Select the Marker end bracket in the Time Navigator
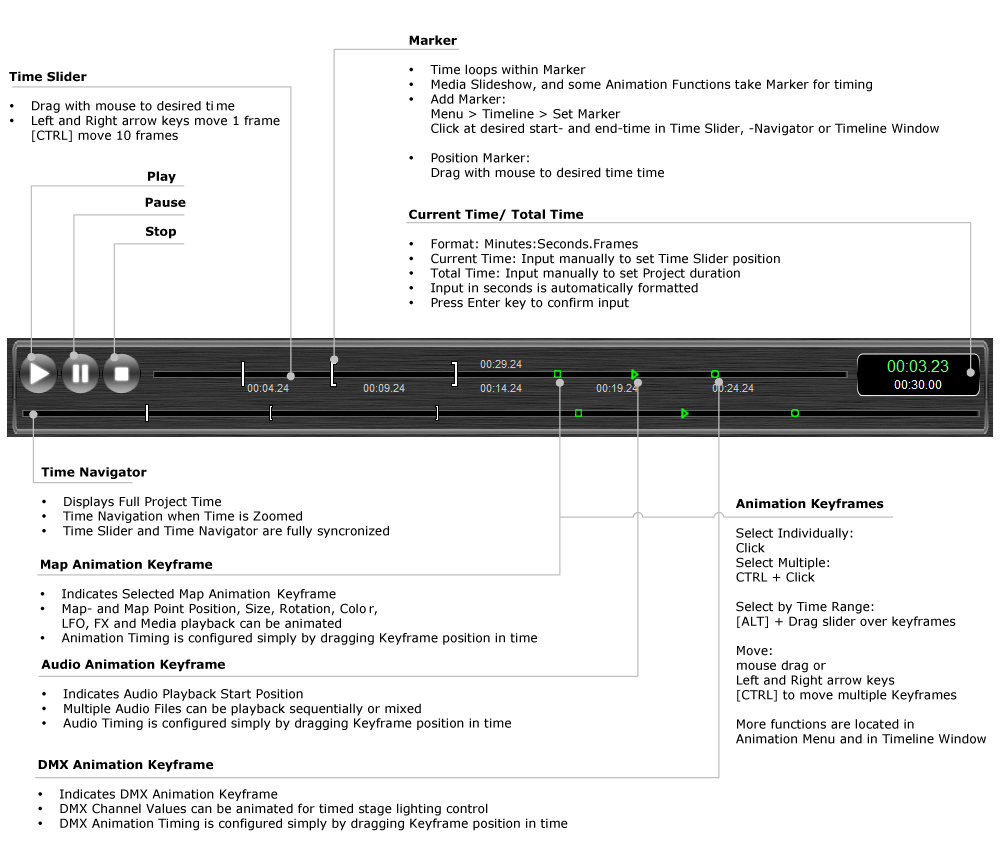Viewport: 1000px width, 851px height. click(437, 413)
